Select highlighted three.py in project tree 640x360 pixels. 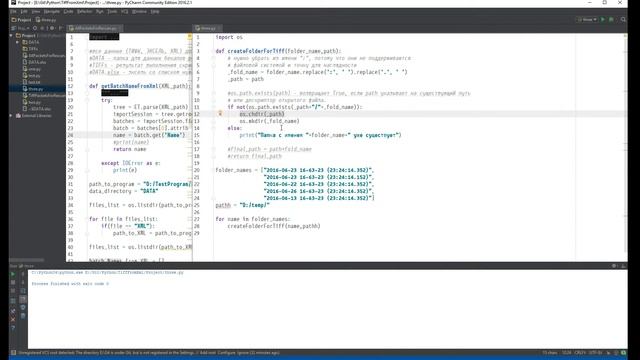(36, 89)
